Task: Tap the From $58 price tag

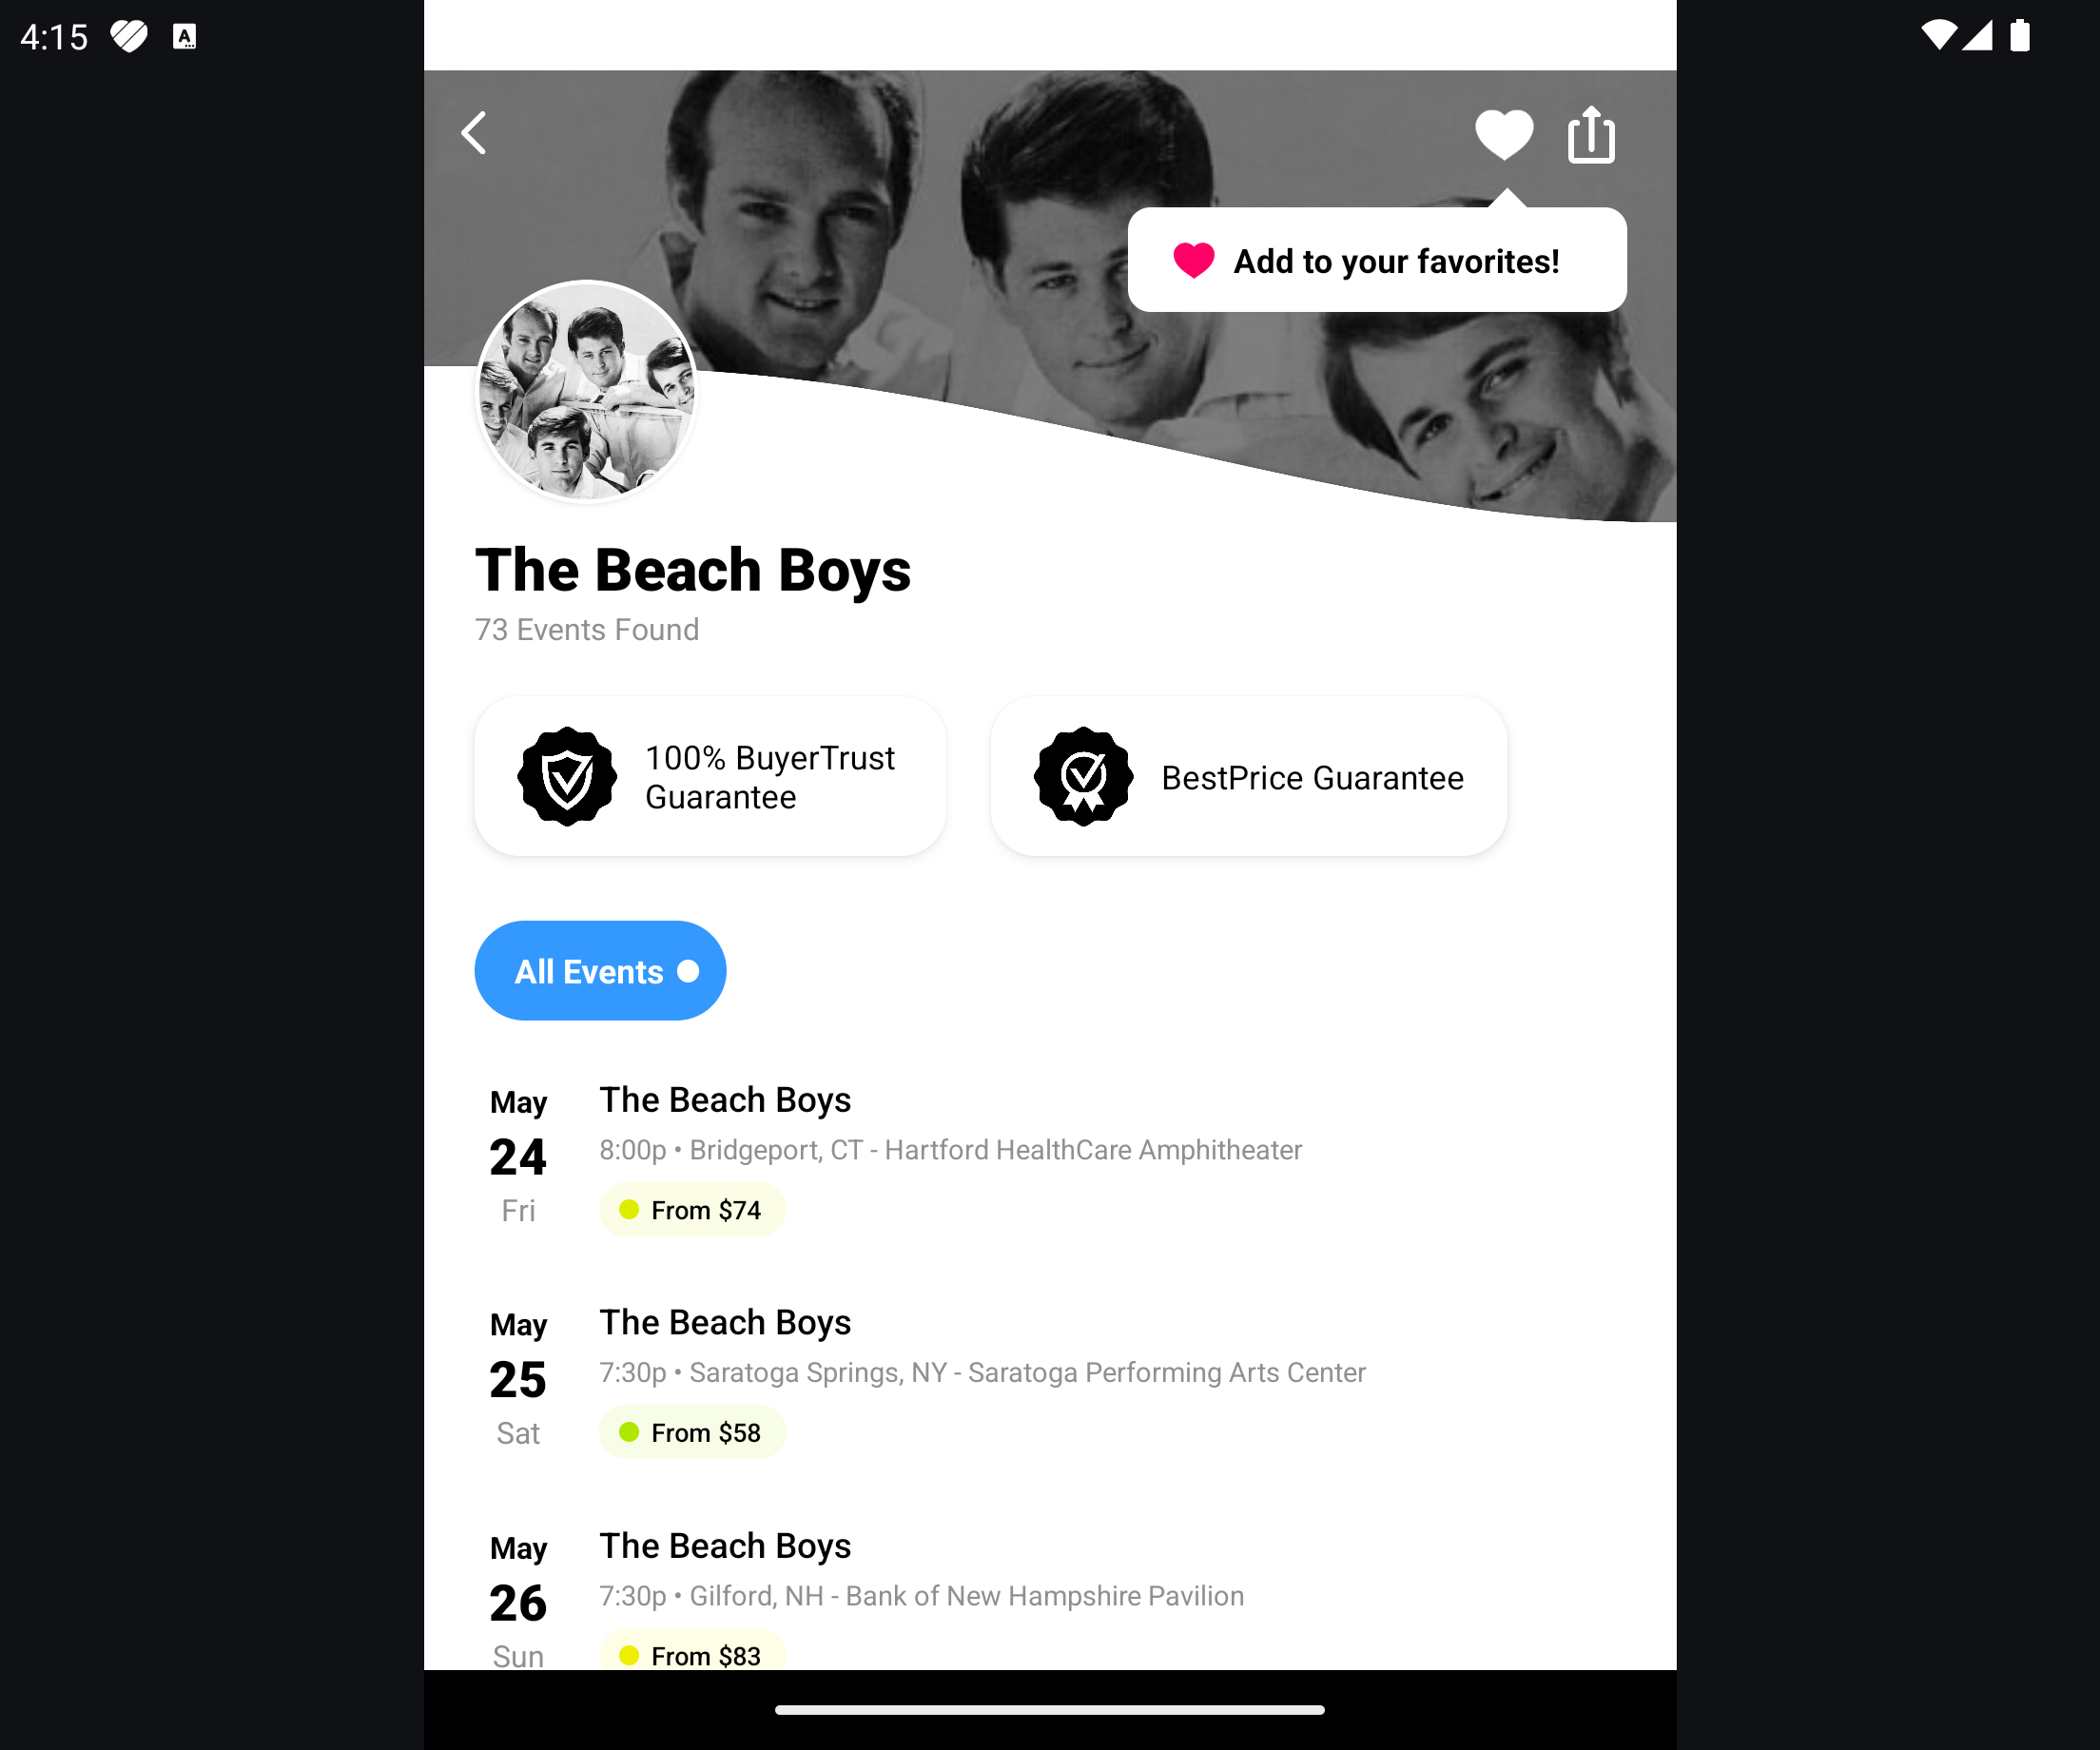Action: click(x=692, y=1433)
